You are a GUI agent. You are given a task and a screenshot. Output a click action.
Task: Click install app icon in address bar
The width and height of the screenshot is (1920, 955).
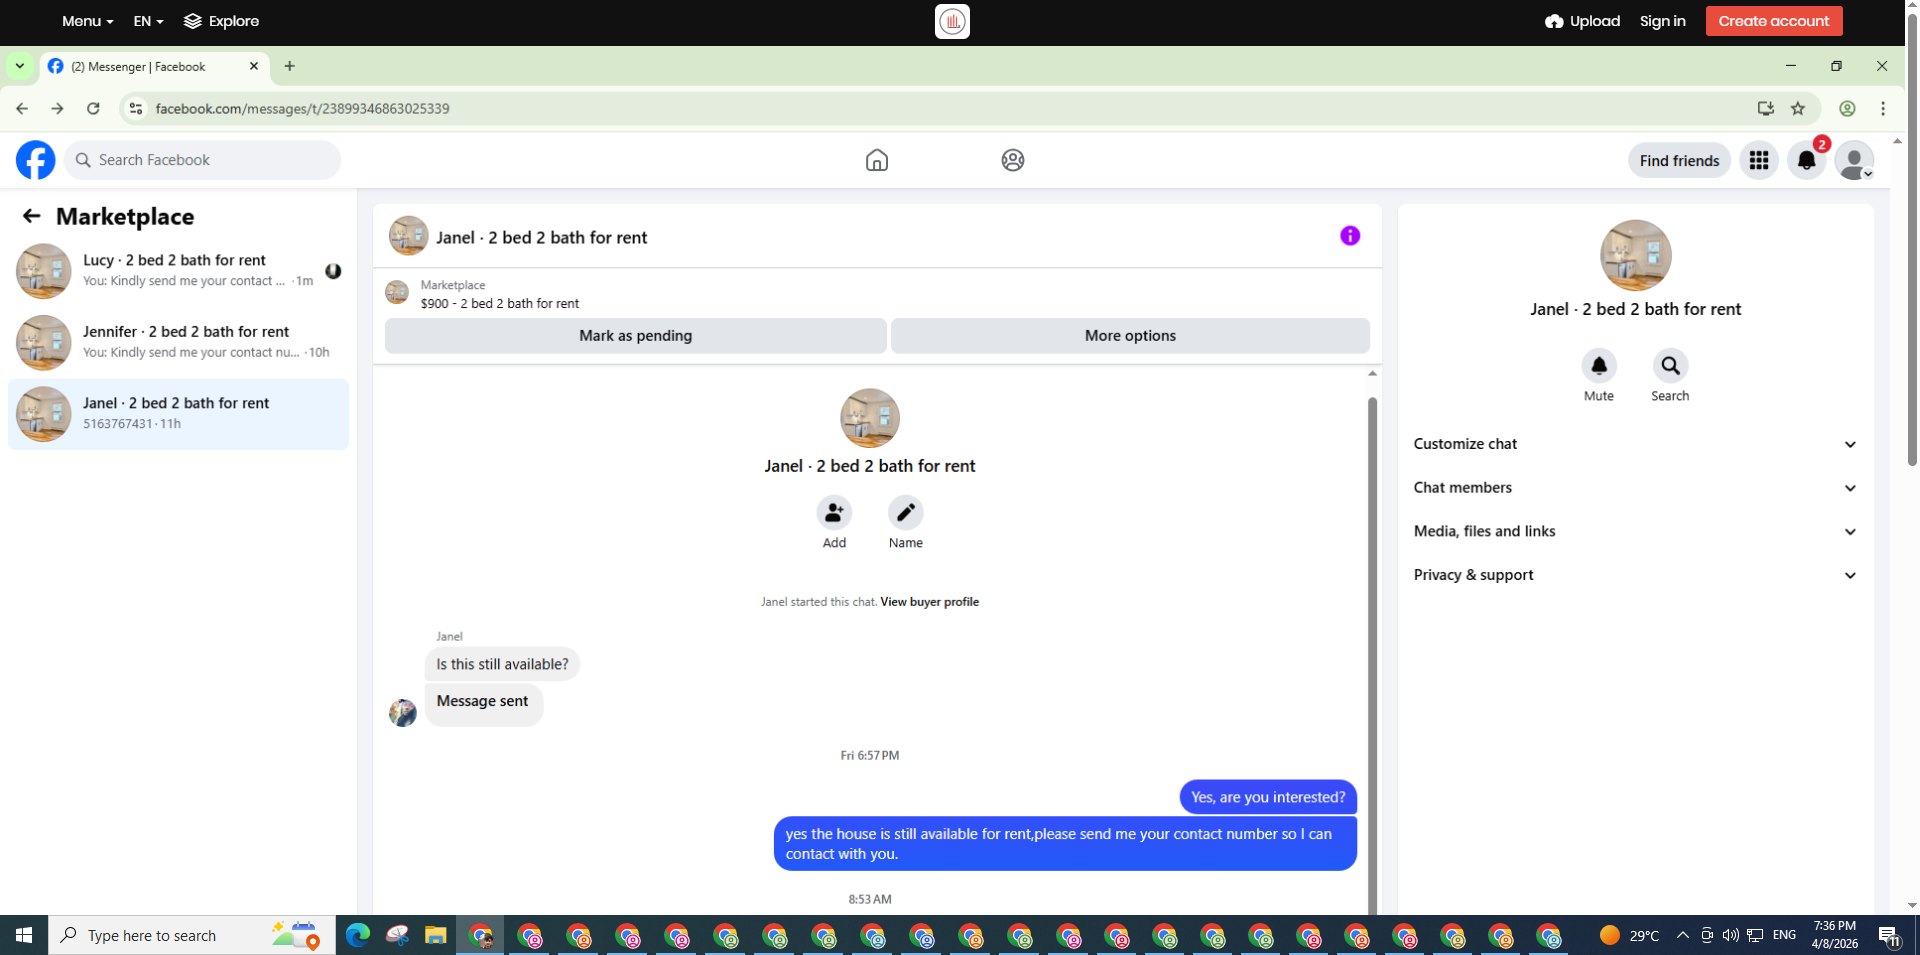1766,108
